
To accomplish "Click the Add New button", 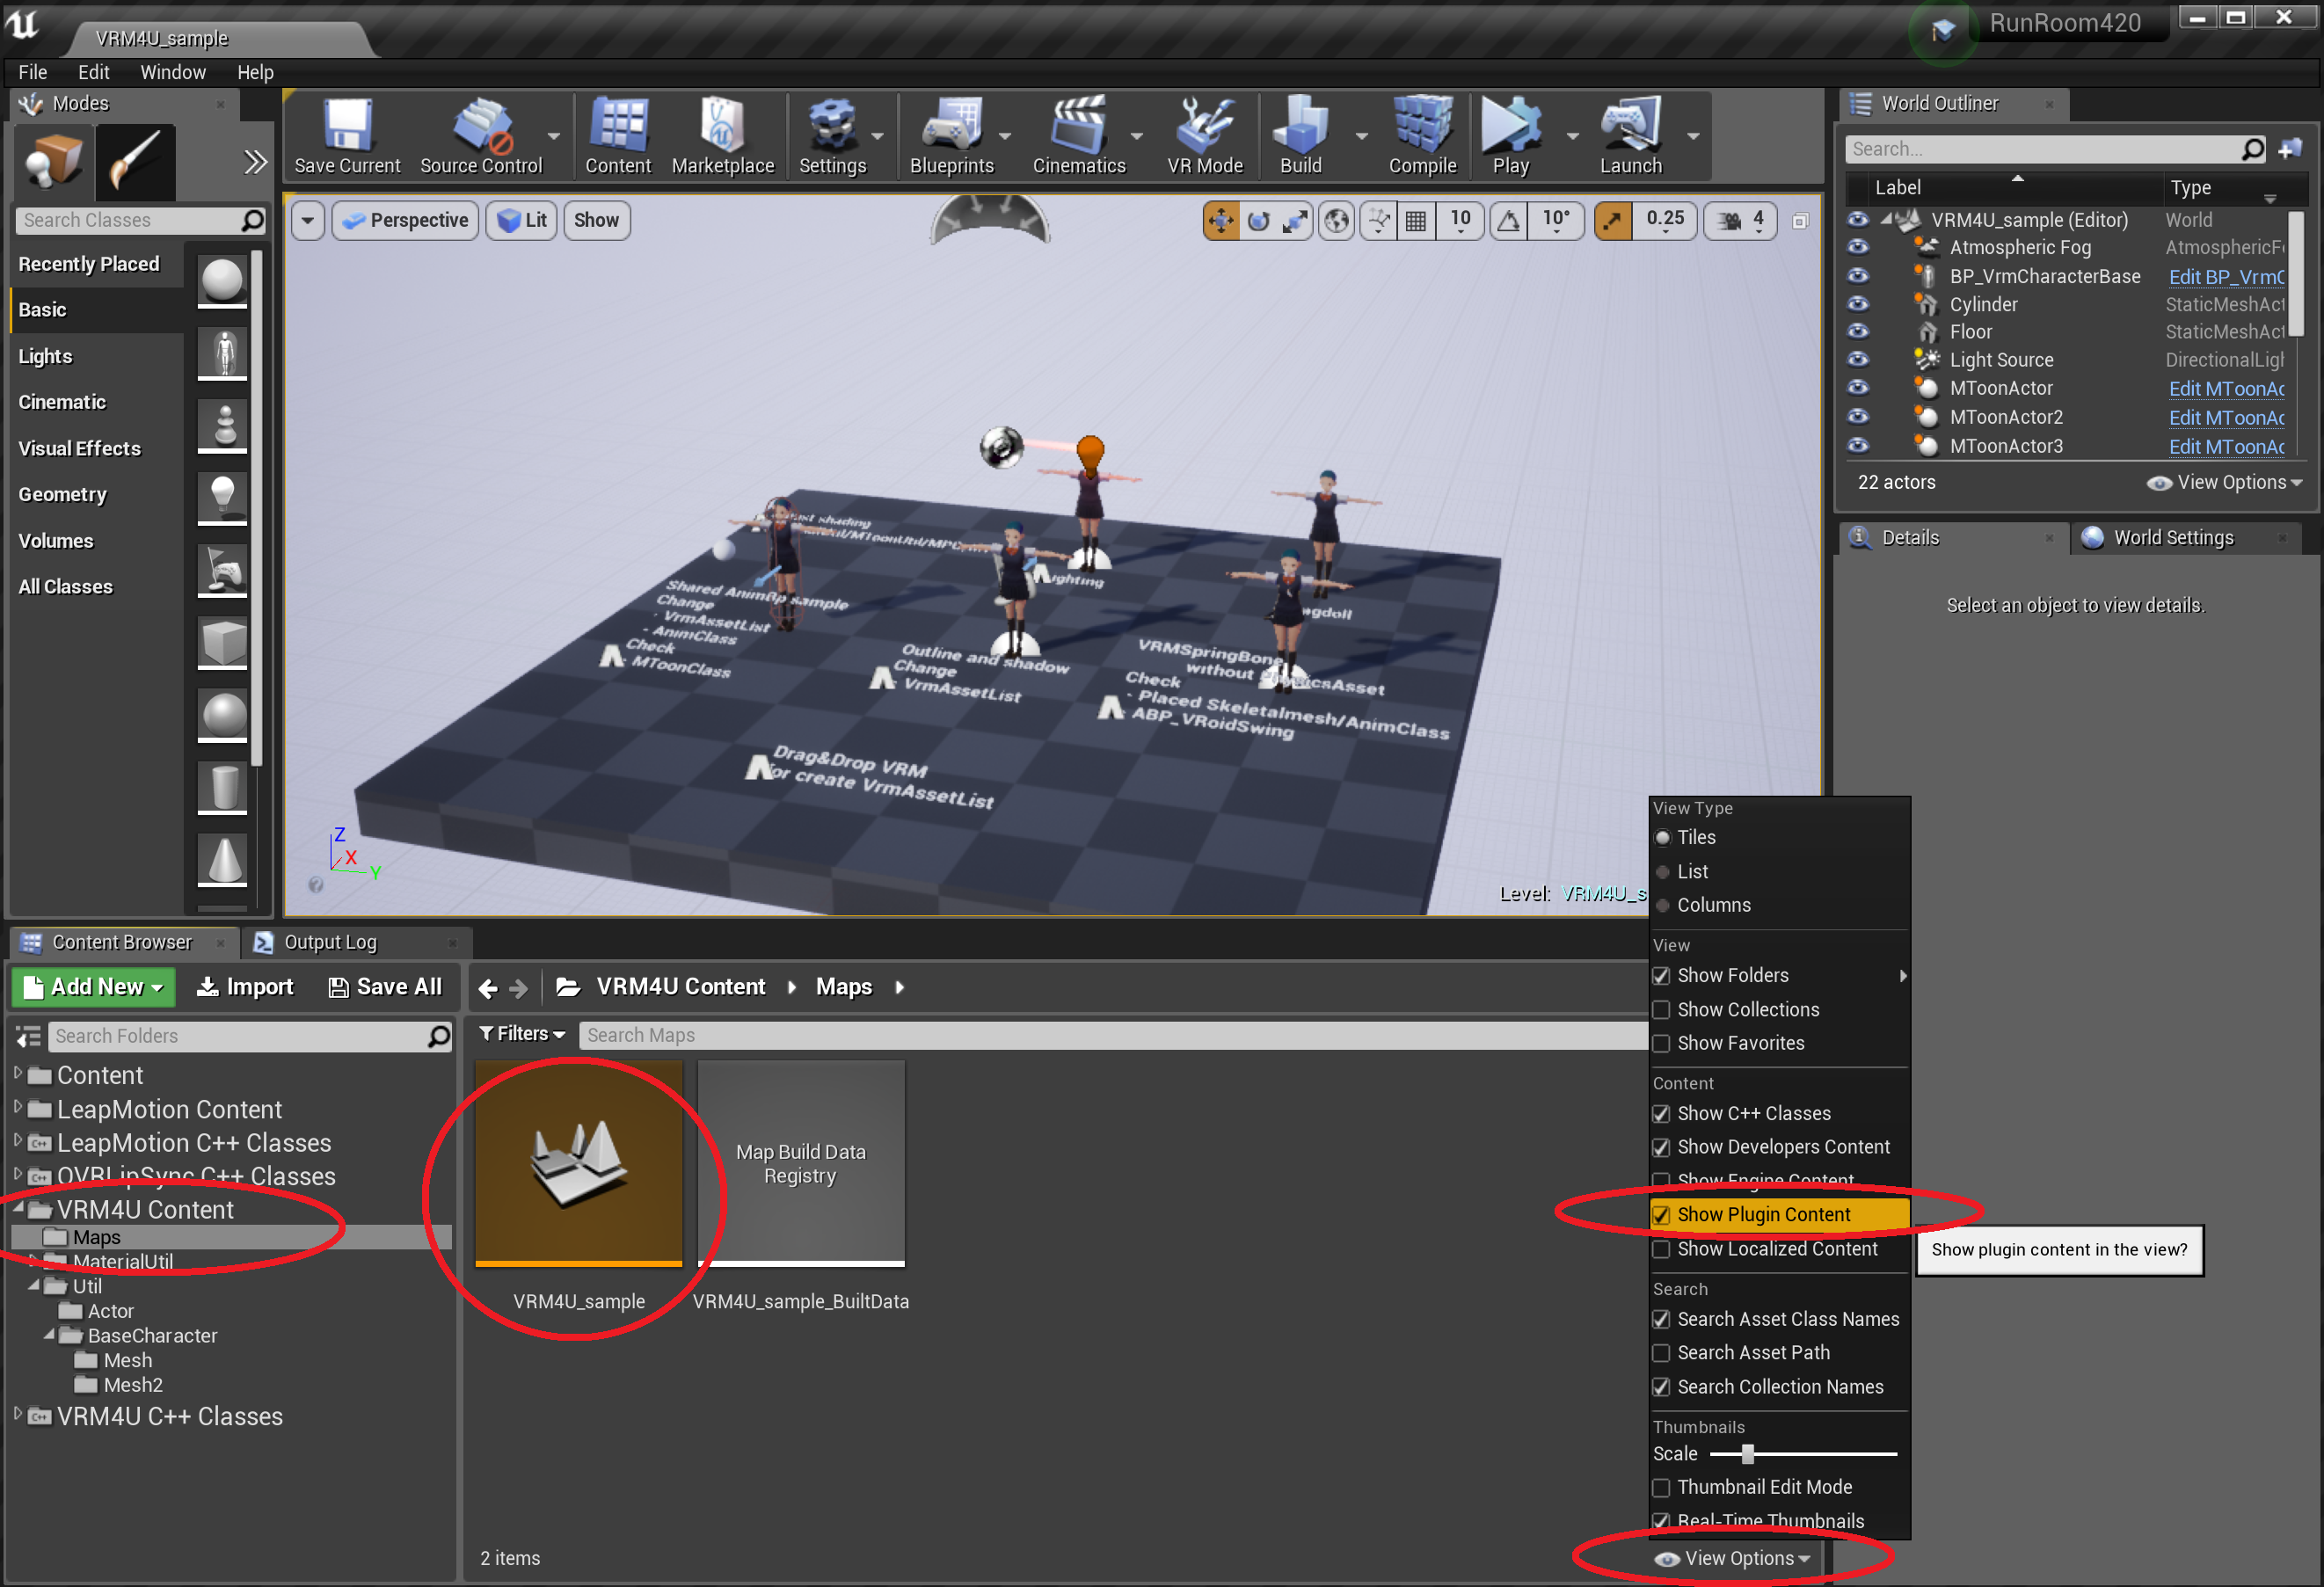I will pos(93,987).
